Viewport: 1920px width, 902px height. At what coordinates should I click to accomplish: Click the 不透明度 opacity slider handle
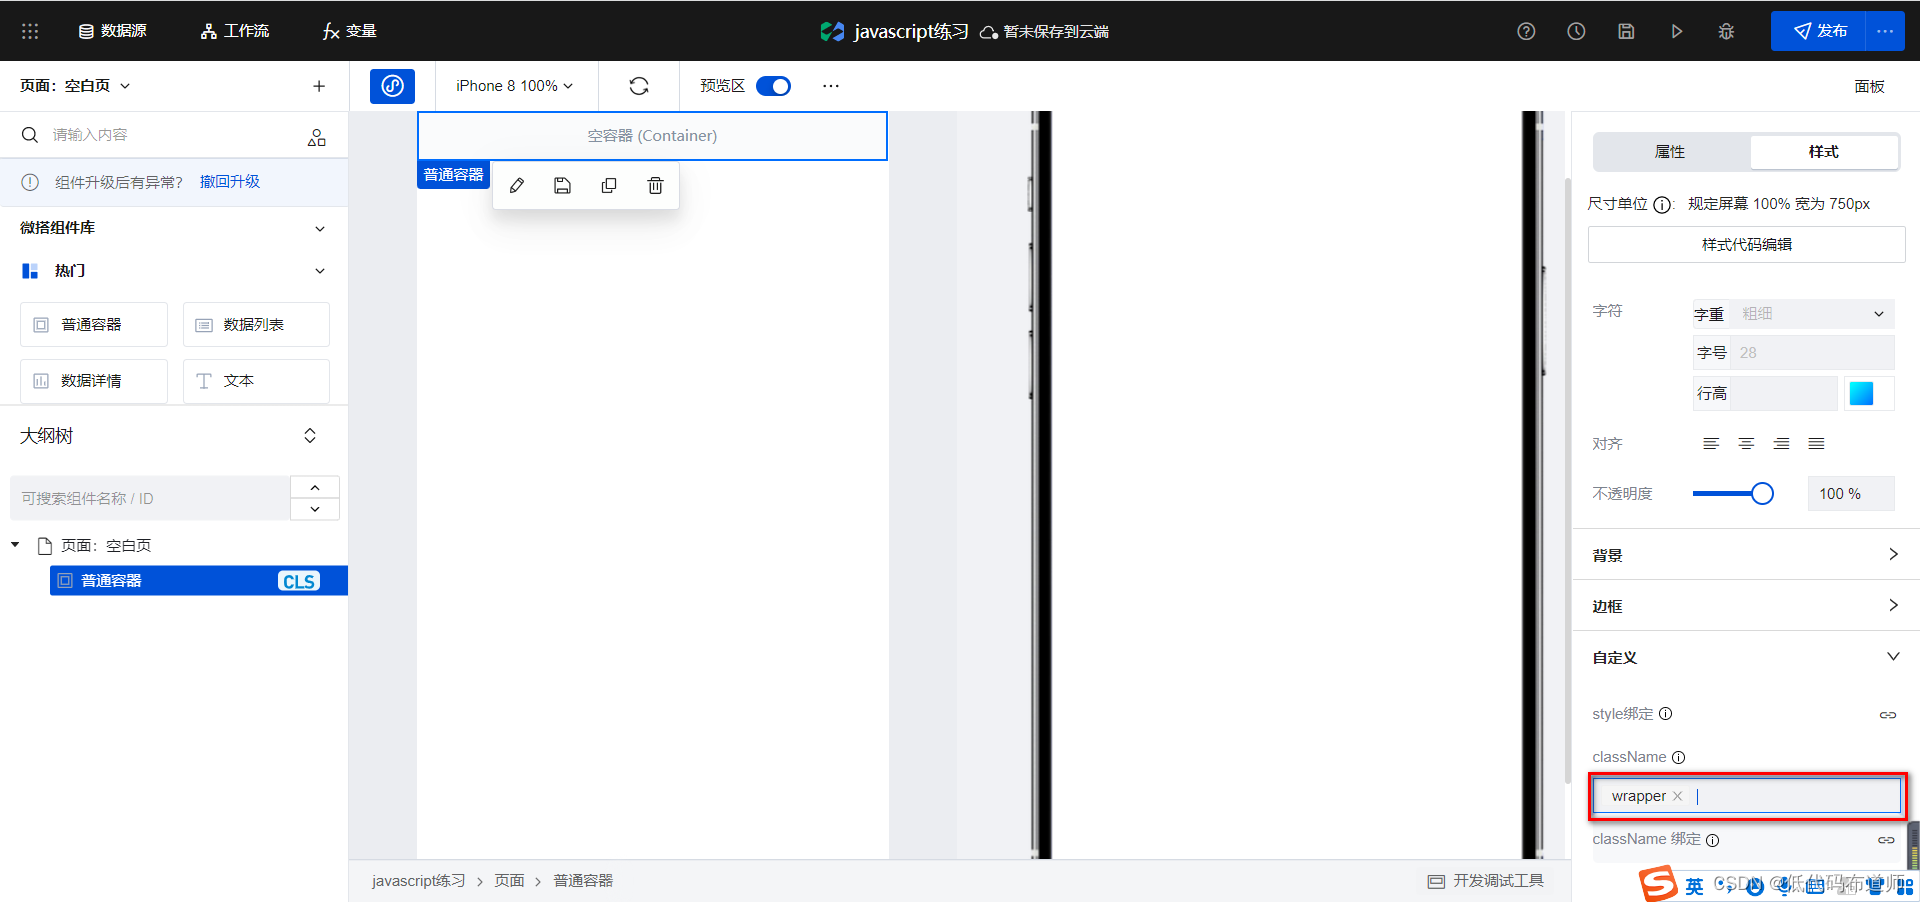[1762, 494]
